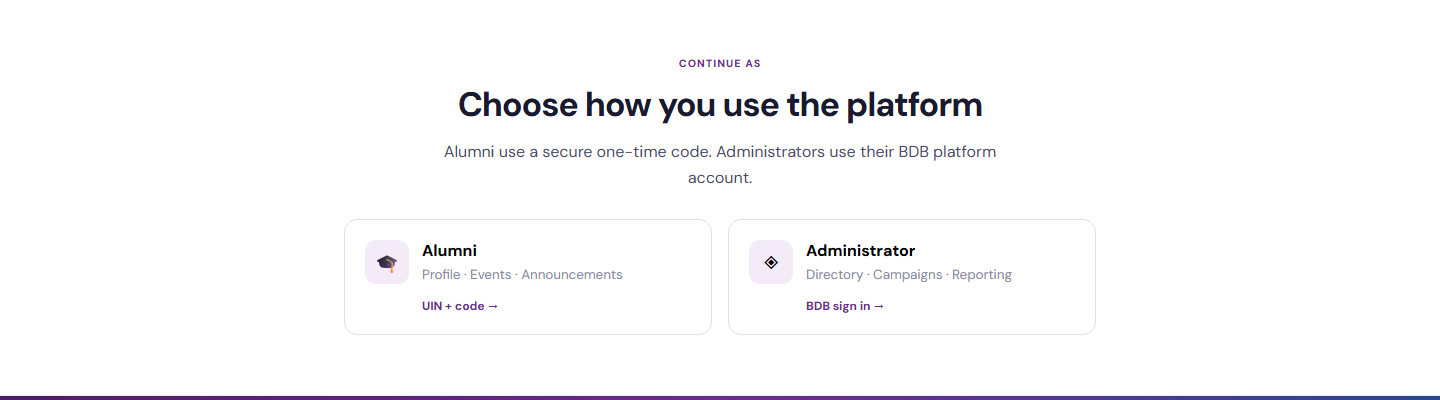Image resolution: width=1440 pixels, height=400 pixels.
Task: Click 'Events' in the Alumni card
Action: pyautogui.click(x=490, y=274)
